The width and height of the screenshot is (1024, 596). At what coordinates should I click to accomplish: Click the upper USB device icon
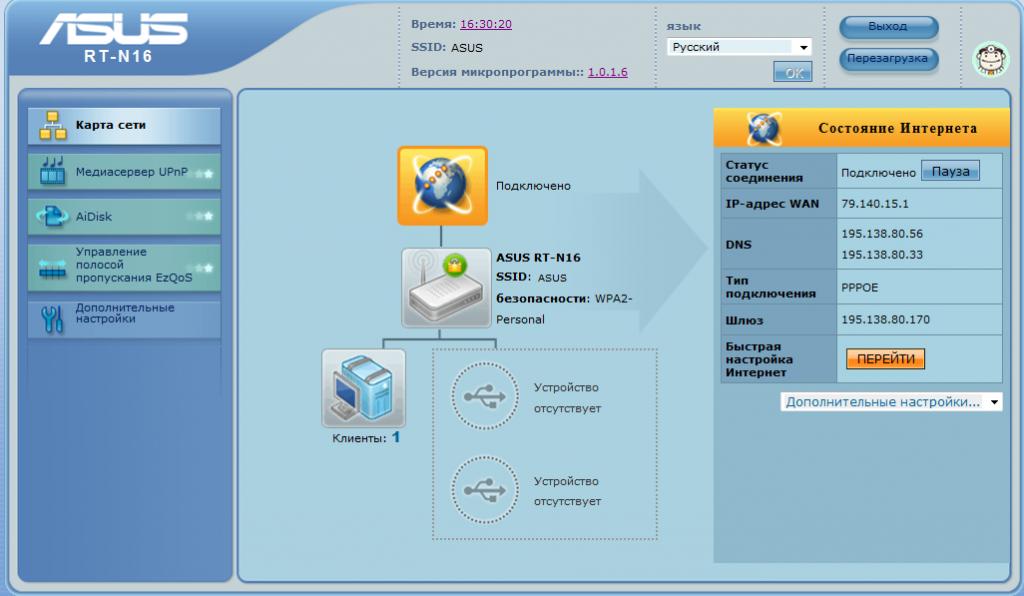click(485, 396)
